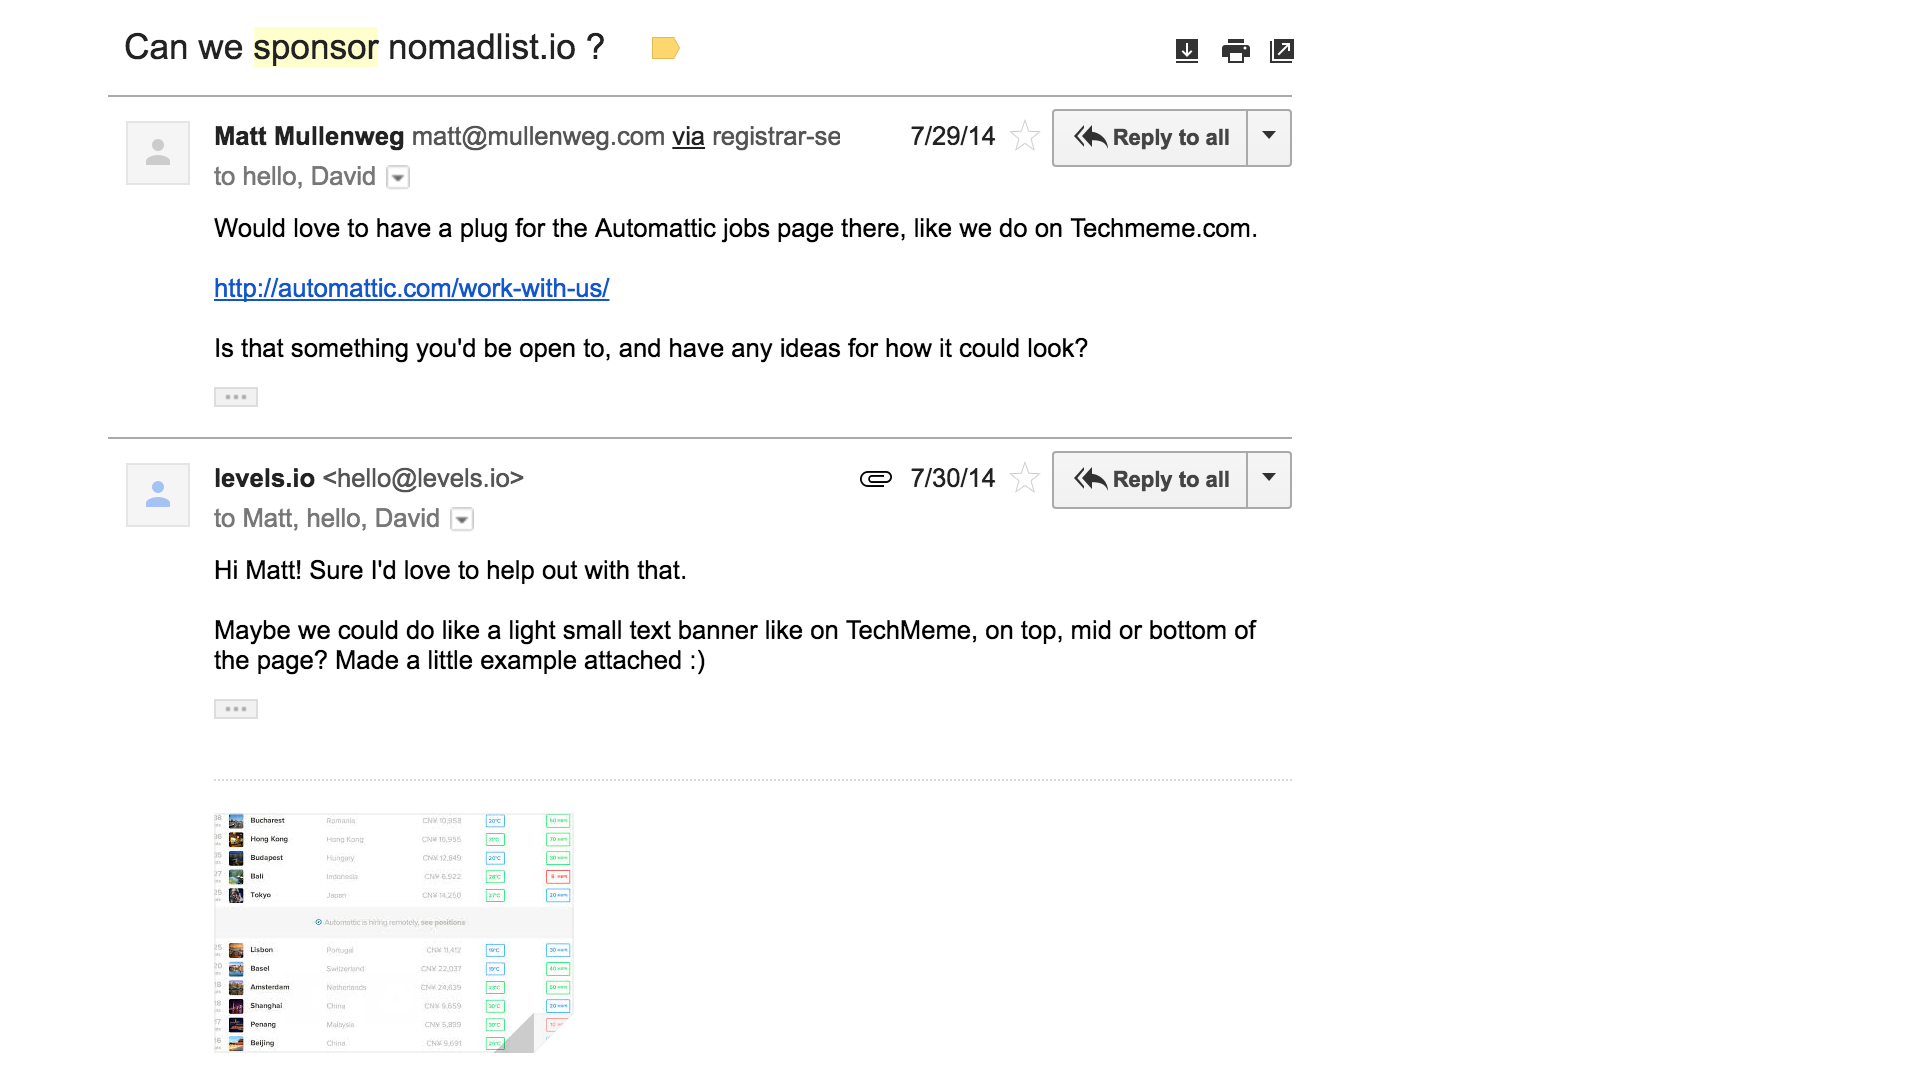Viewport: 1920px width, 1080px height.
Task: Reply to all on Matt Mullenweg's message
Action: click(1150, 137)
